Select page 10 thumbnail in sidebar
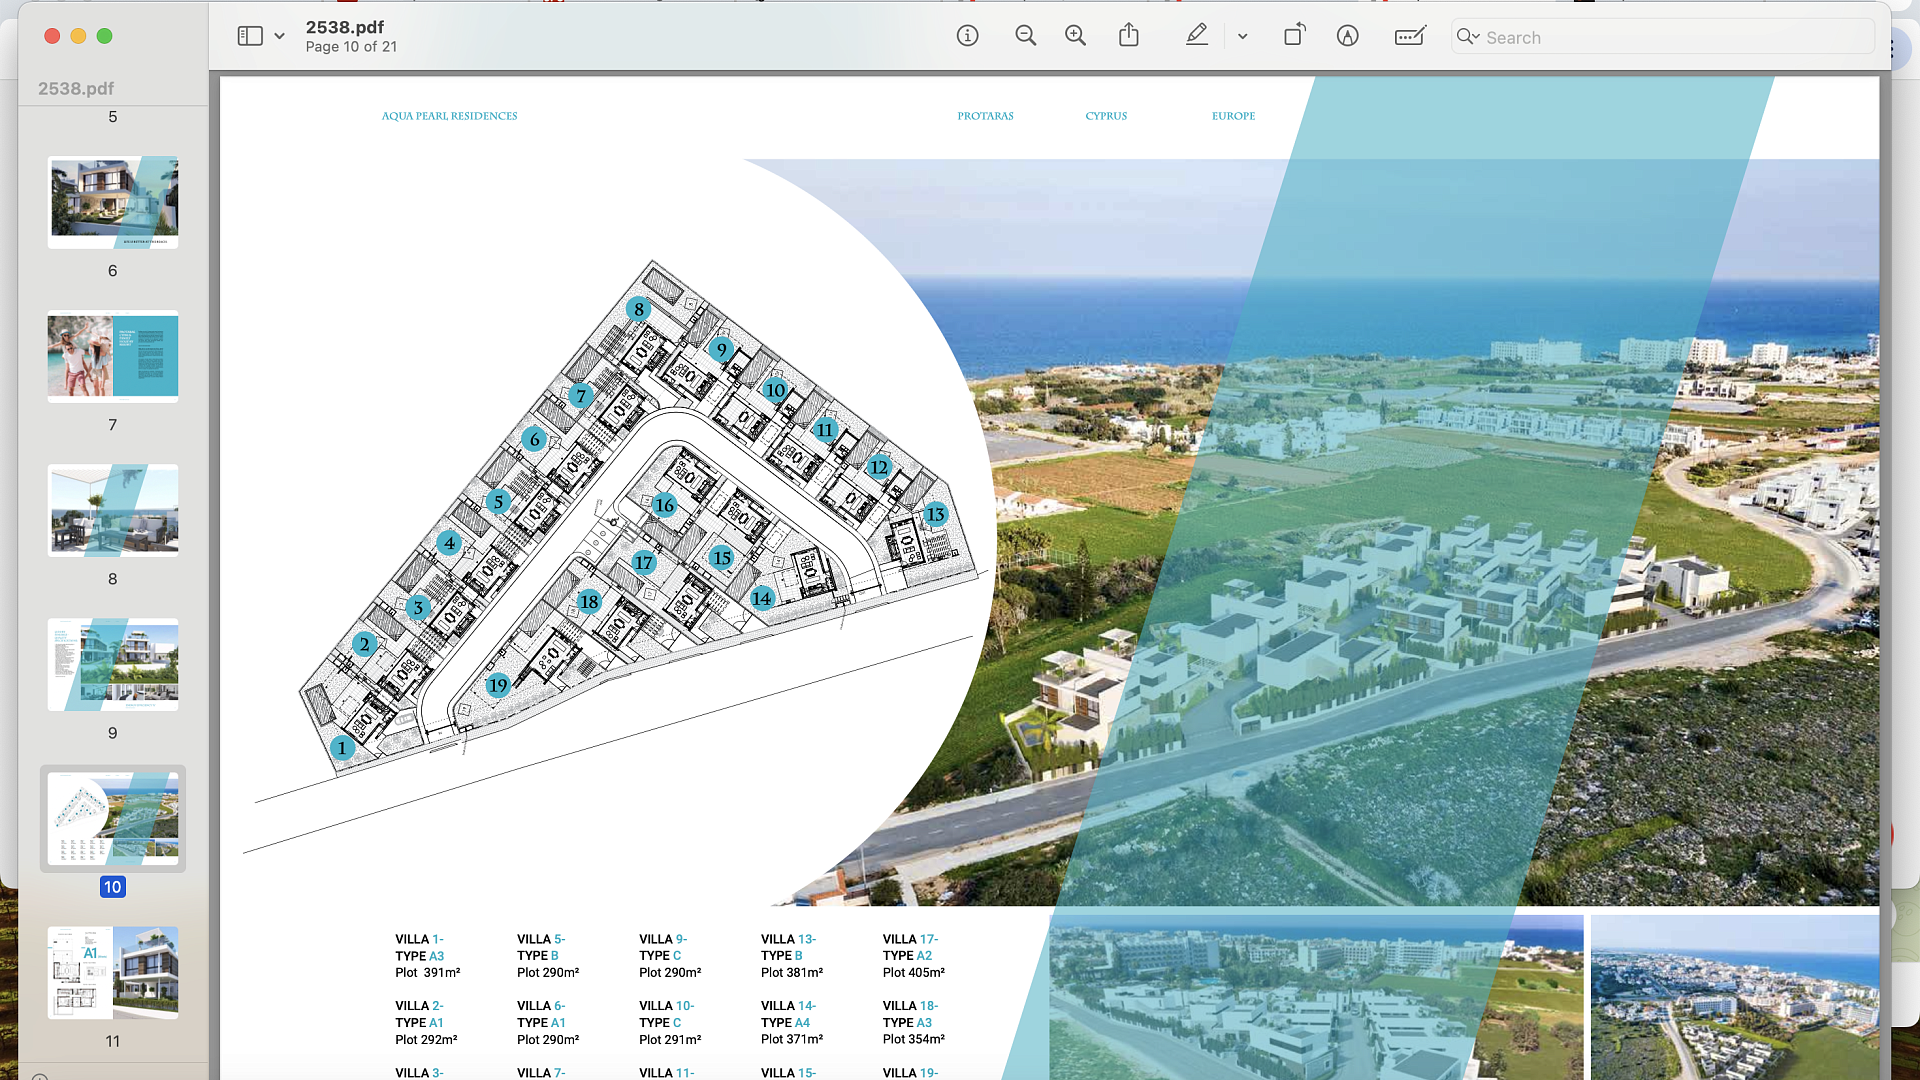The height and width of the screenshot is (1080, 1920). [113, 818]
